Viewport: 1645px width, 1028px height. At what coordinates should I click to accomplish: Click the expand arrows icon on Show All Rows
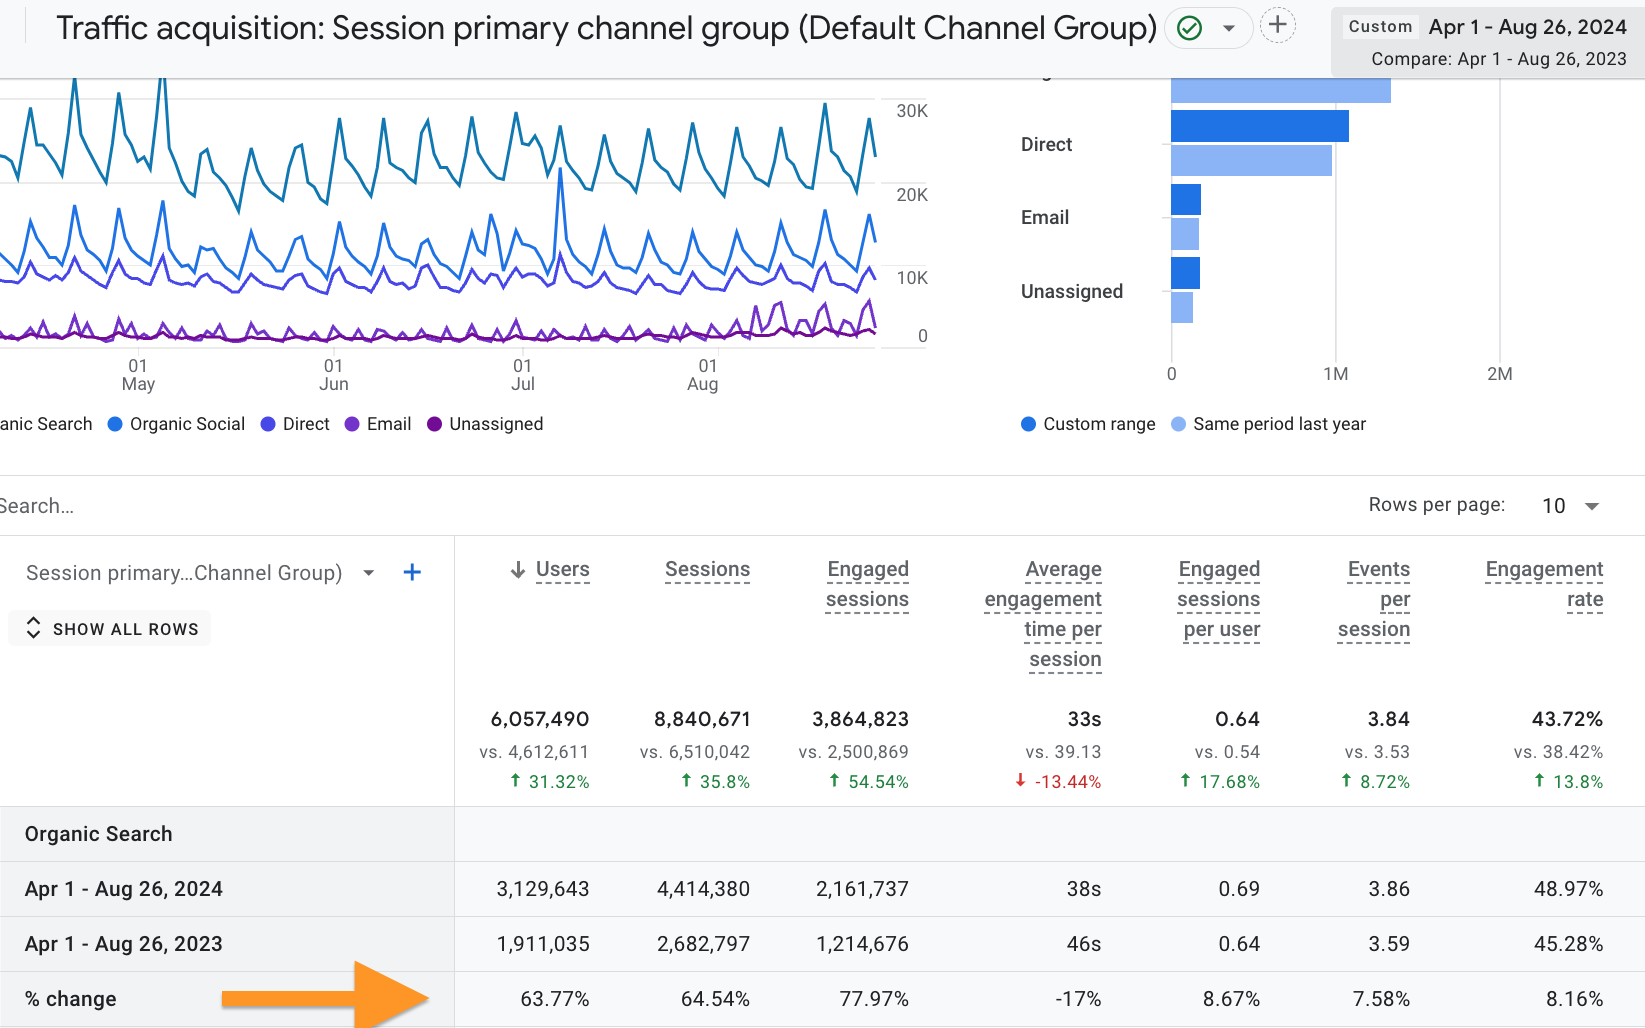tap(33, 628)
